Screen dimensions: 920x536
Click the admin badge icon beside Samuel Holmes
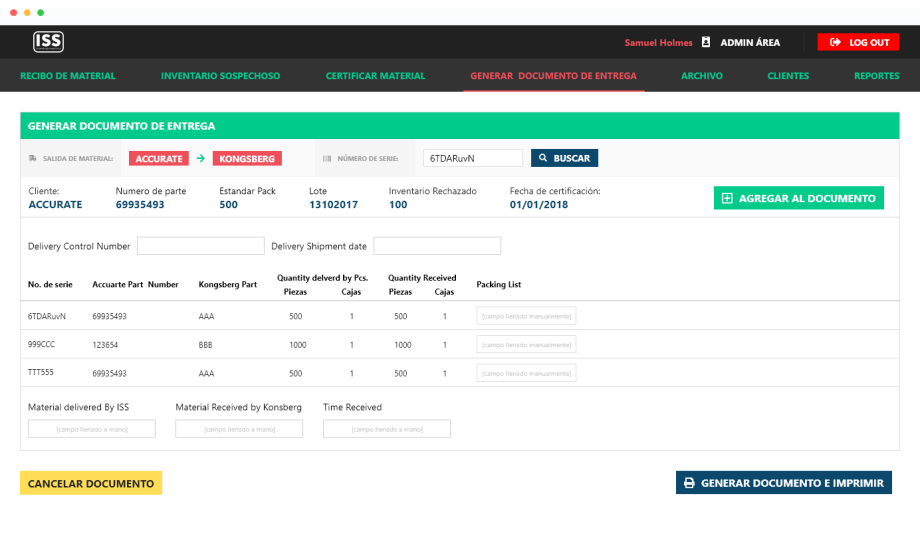[706, 42]
